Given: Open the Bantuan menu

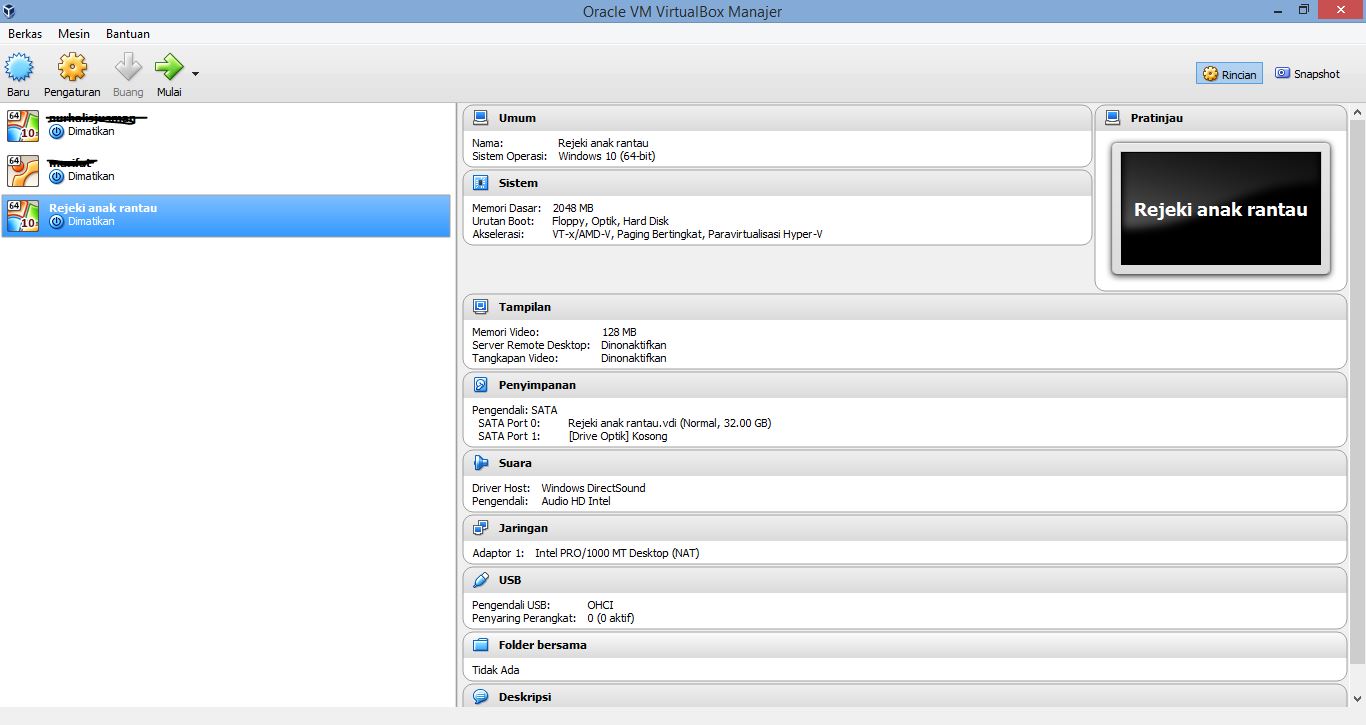Looking at the screenshot, I should click(x=128, y=34).
